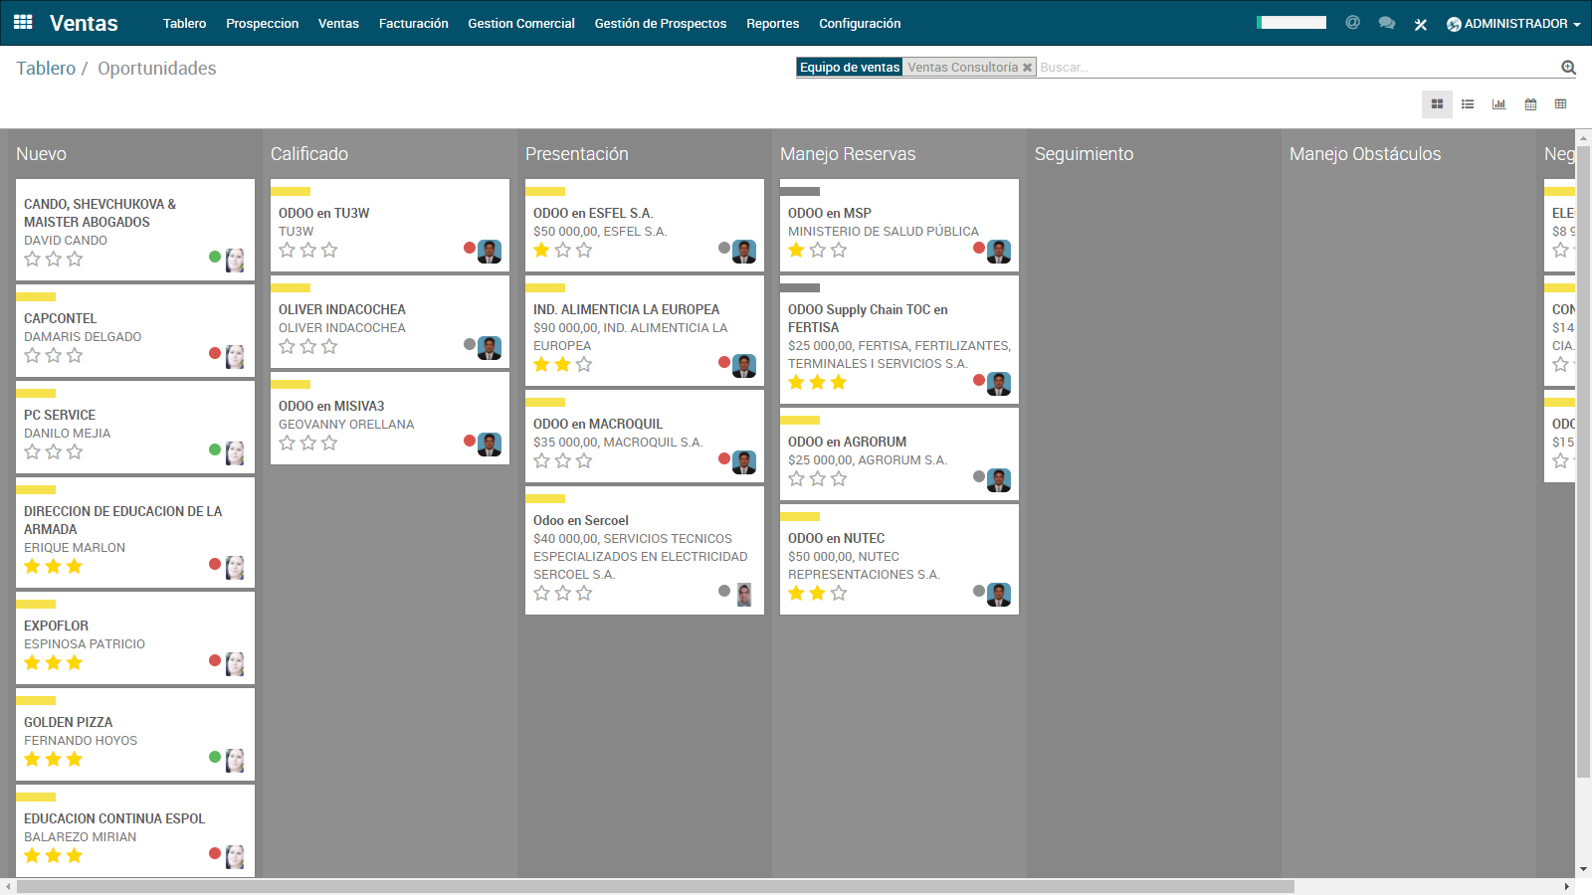
Task: Click salesperson avatar on ODOO en MISIVA3 card
Action: (489, 445)
